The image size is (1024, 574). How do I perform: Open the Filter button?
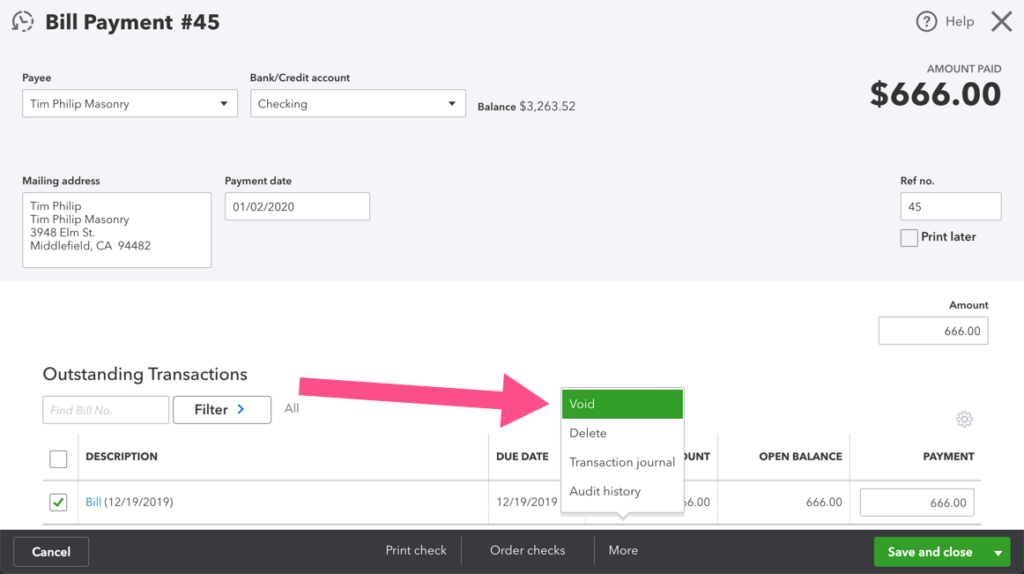222,409
